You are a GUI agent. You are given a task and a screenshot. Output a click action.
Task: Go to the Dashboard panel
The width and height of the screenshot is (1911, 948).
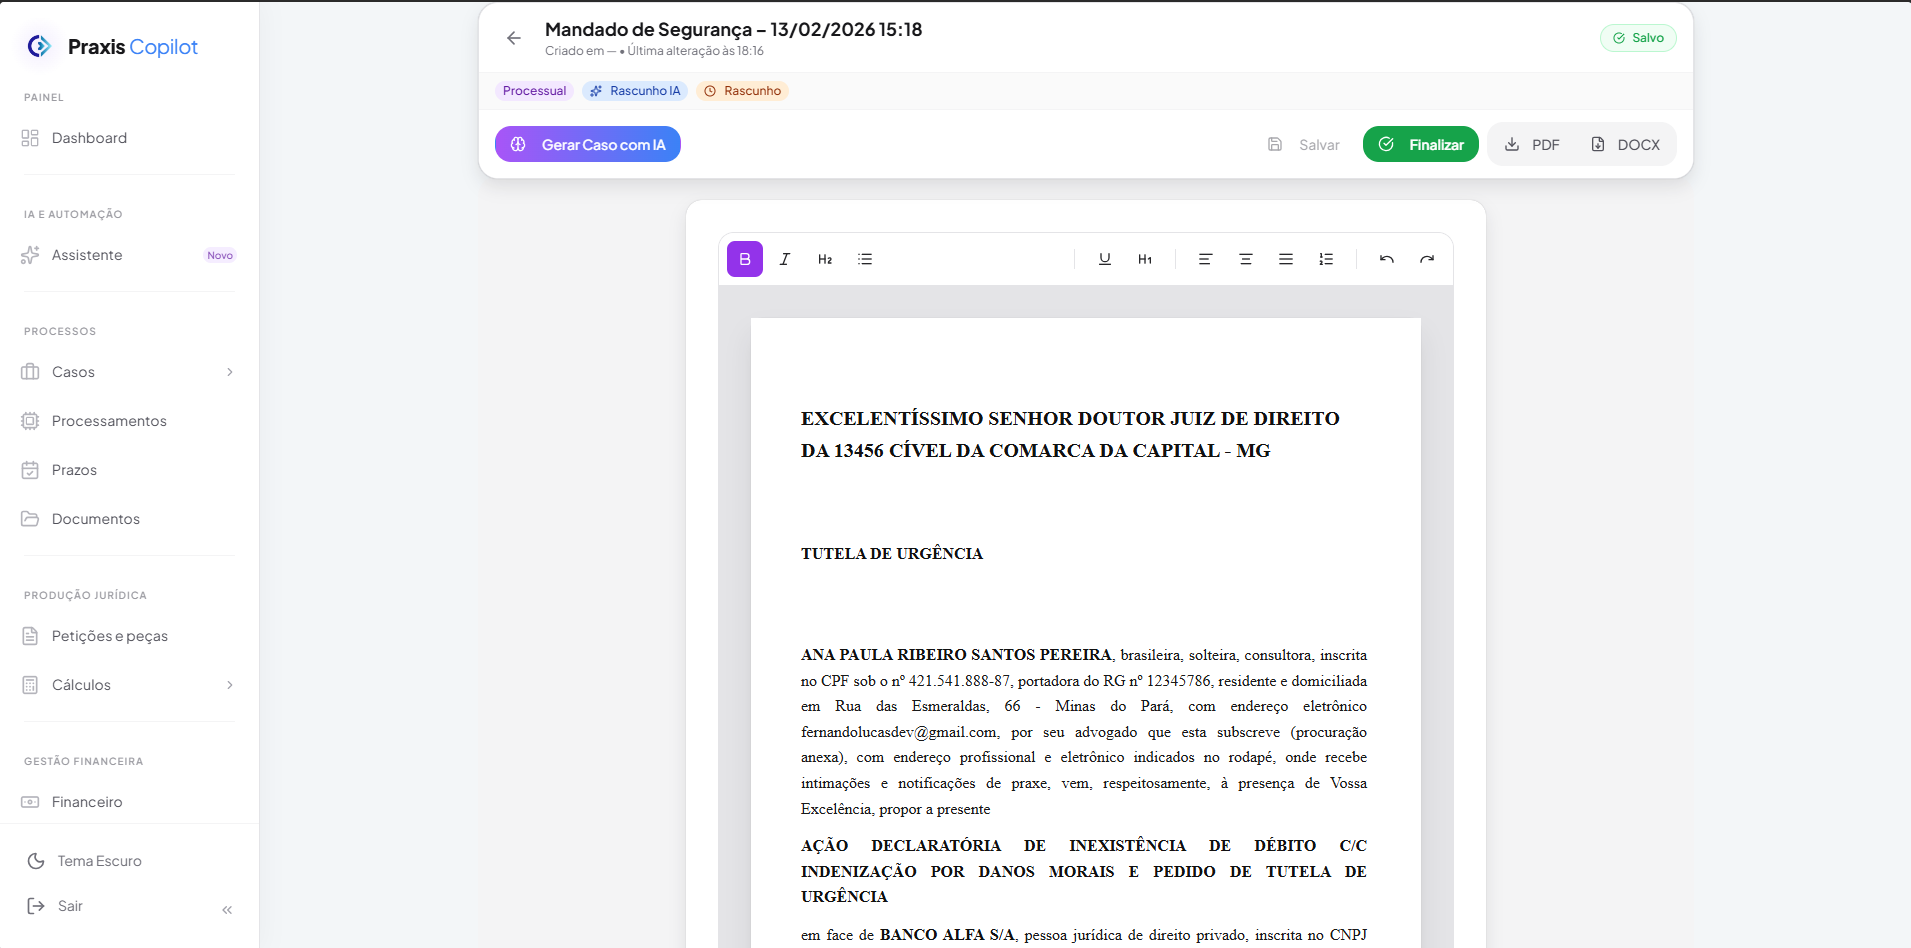[88, 138]
